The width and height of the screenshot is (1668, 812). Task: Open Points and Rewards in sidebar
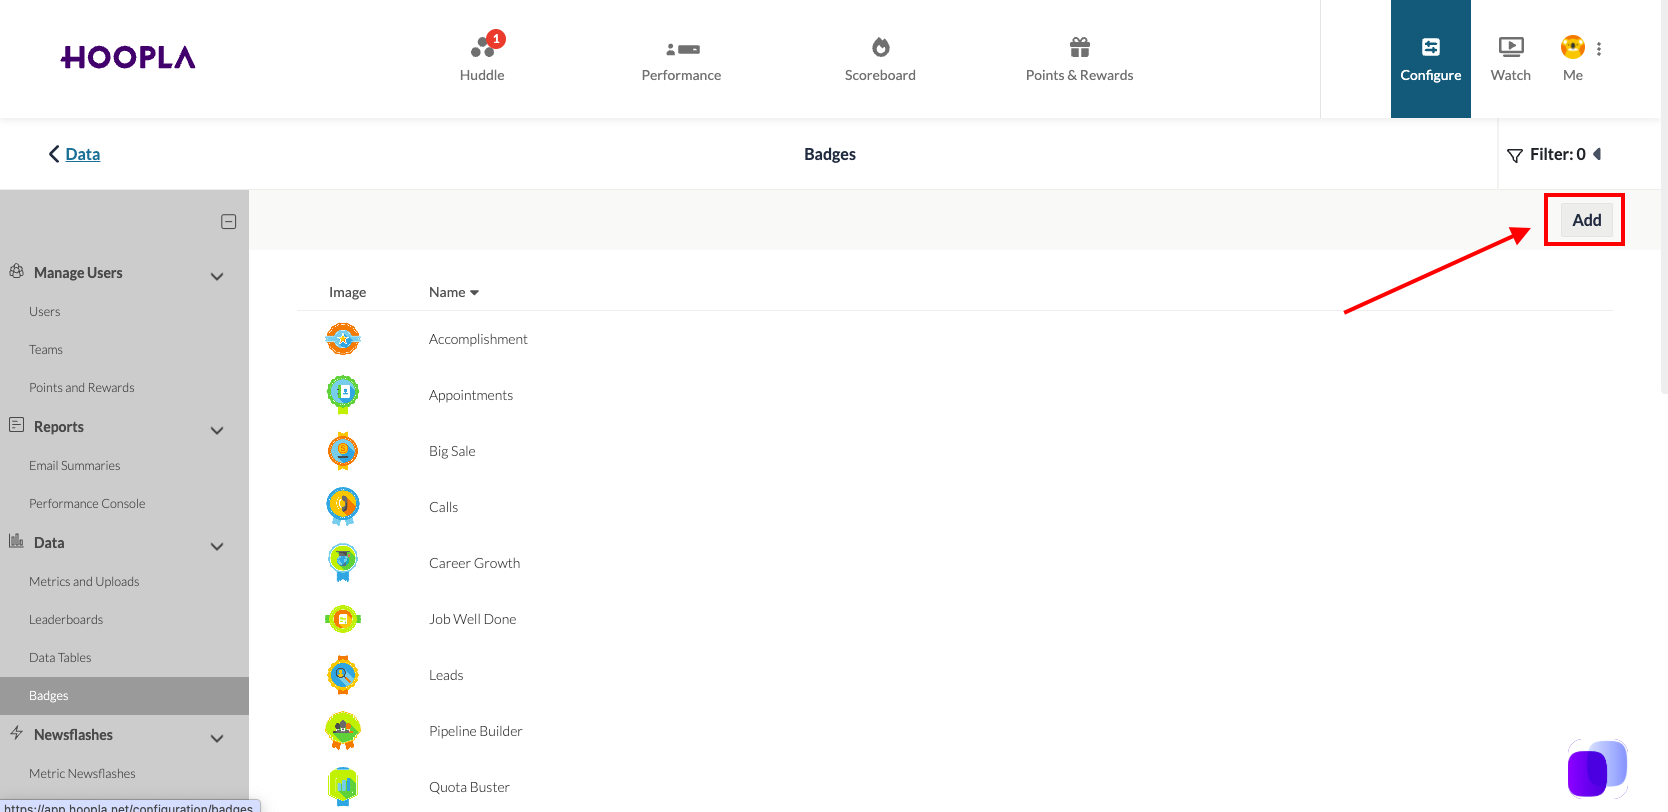(x=82, y=388)
